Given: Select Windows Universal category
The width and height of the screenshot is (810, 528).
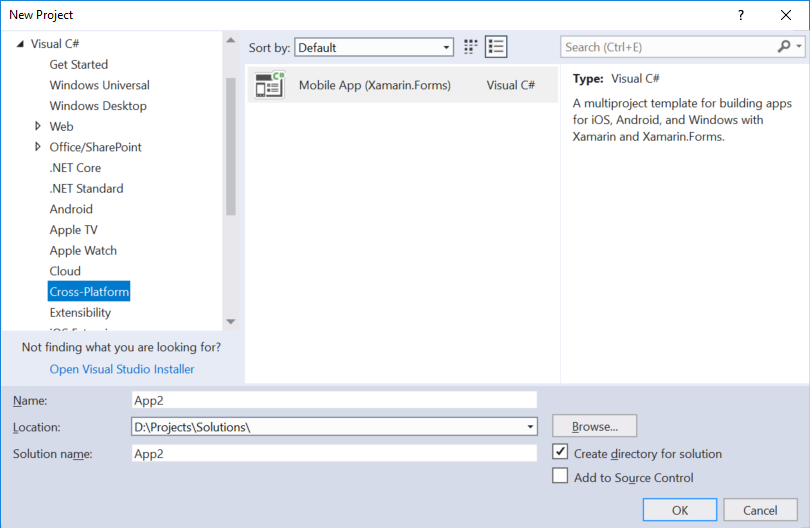Looking at the screenshot, I should point(99,85).
